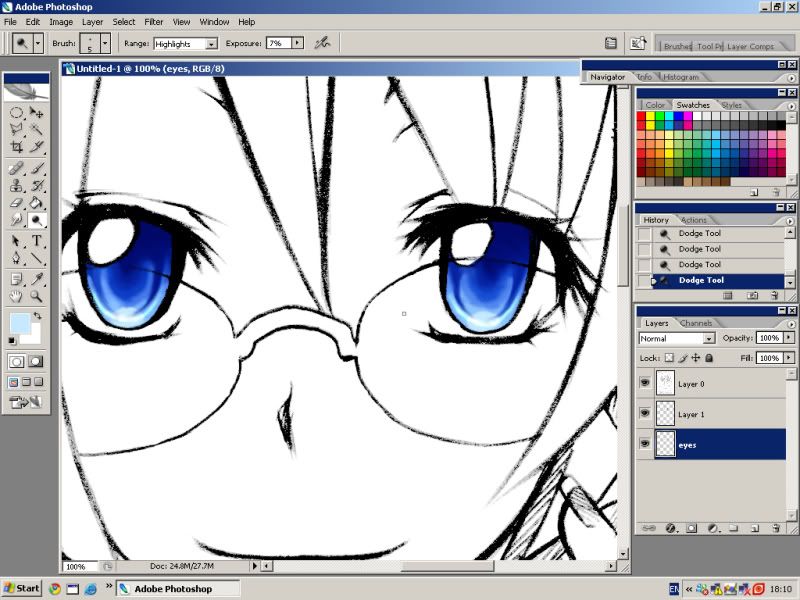Select the Notes tool
Screen dimensions: 800x600
pyautogui.click(x=16, y=279)
